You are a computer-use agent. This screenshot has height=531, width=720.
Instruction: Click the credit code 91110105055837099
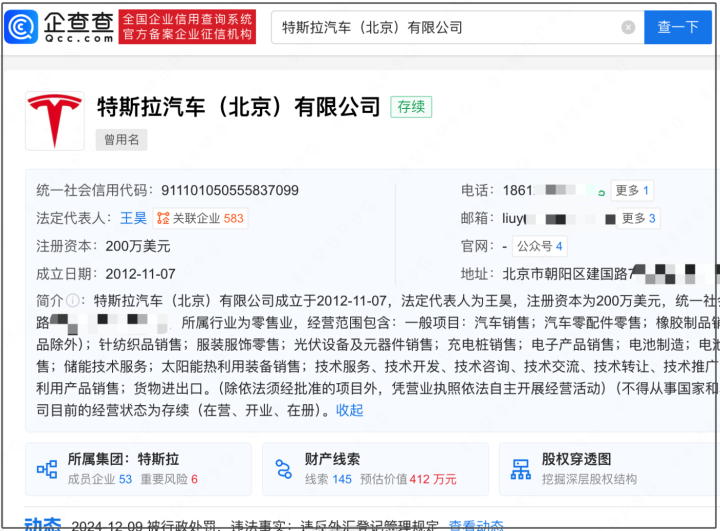(230, 190)
